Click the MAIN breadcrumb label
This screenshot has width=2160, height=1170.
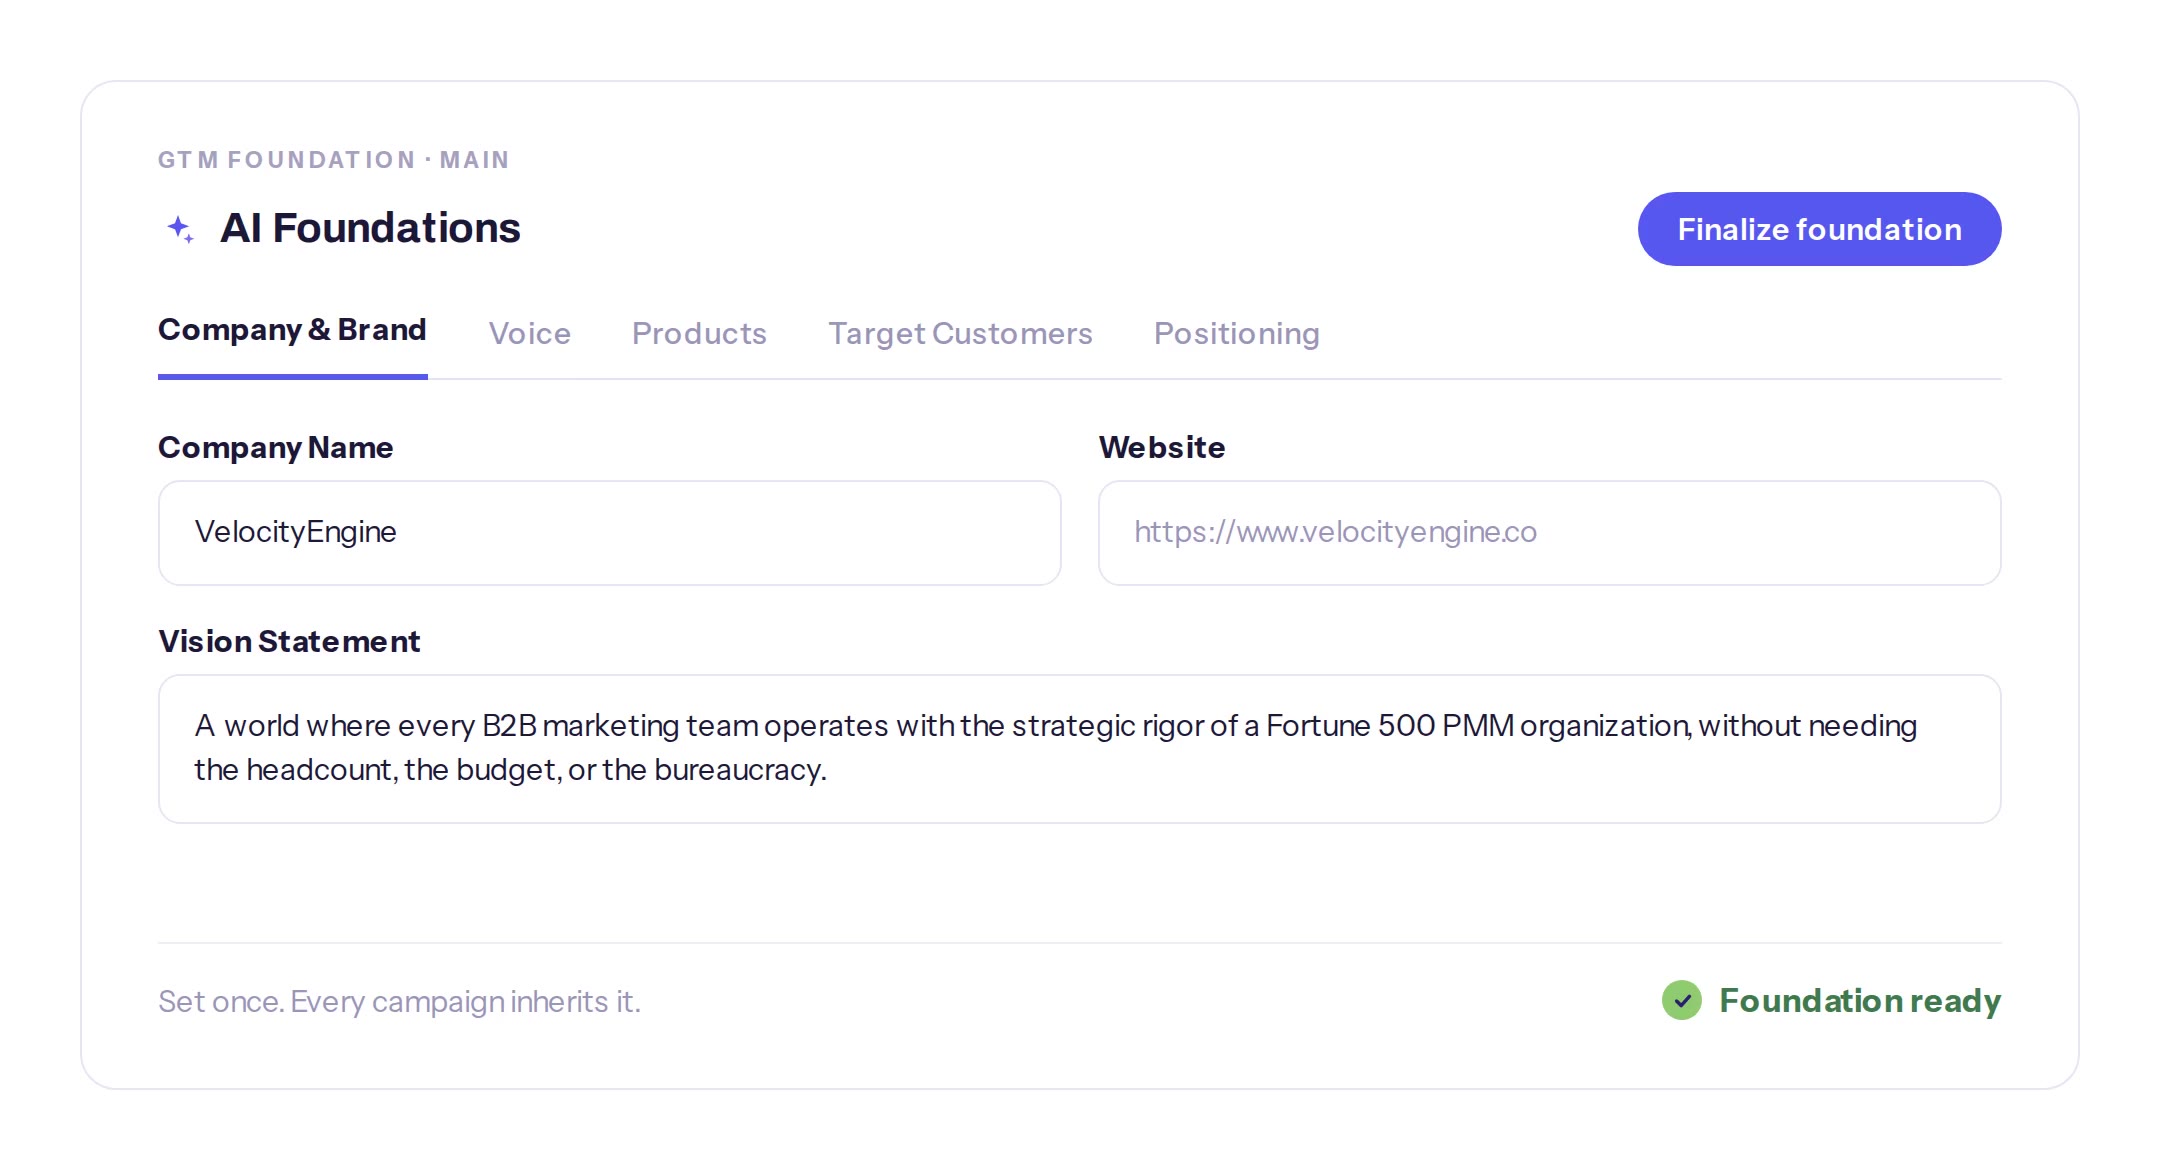(x=475, y=160)
